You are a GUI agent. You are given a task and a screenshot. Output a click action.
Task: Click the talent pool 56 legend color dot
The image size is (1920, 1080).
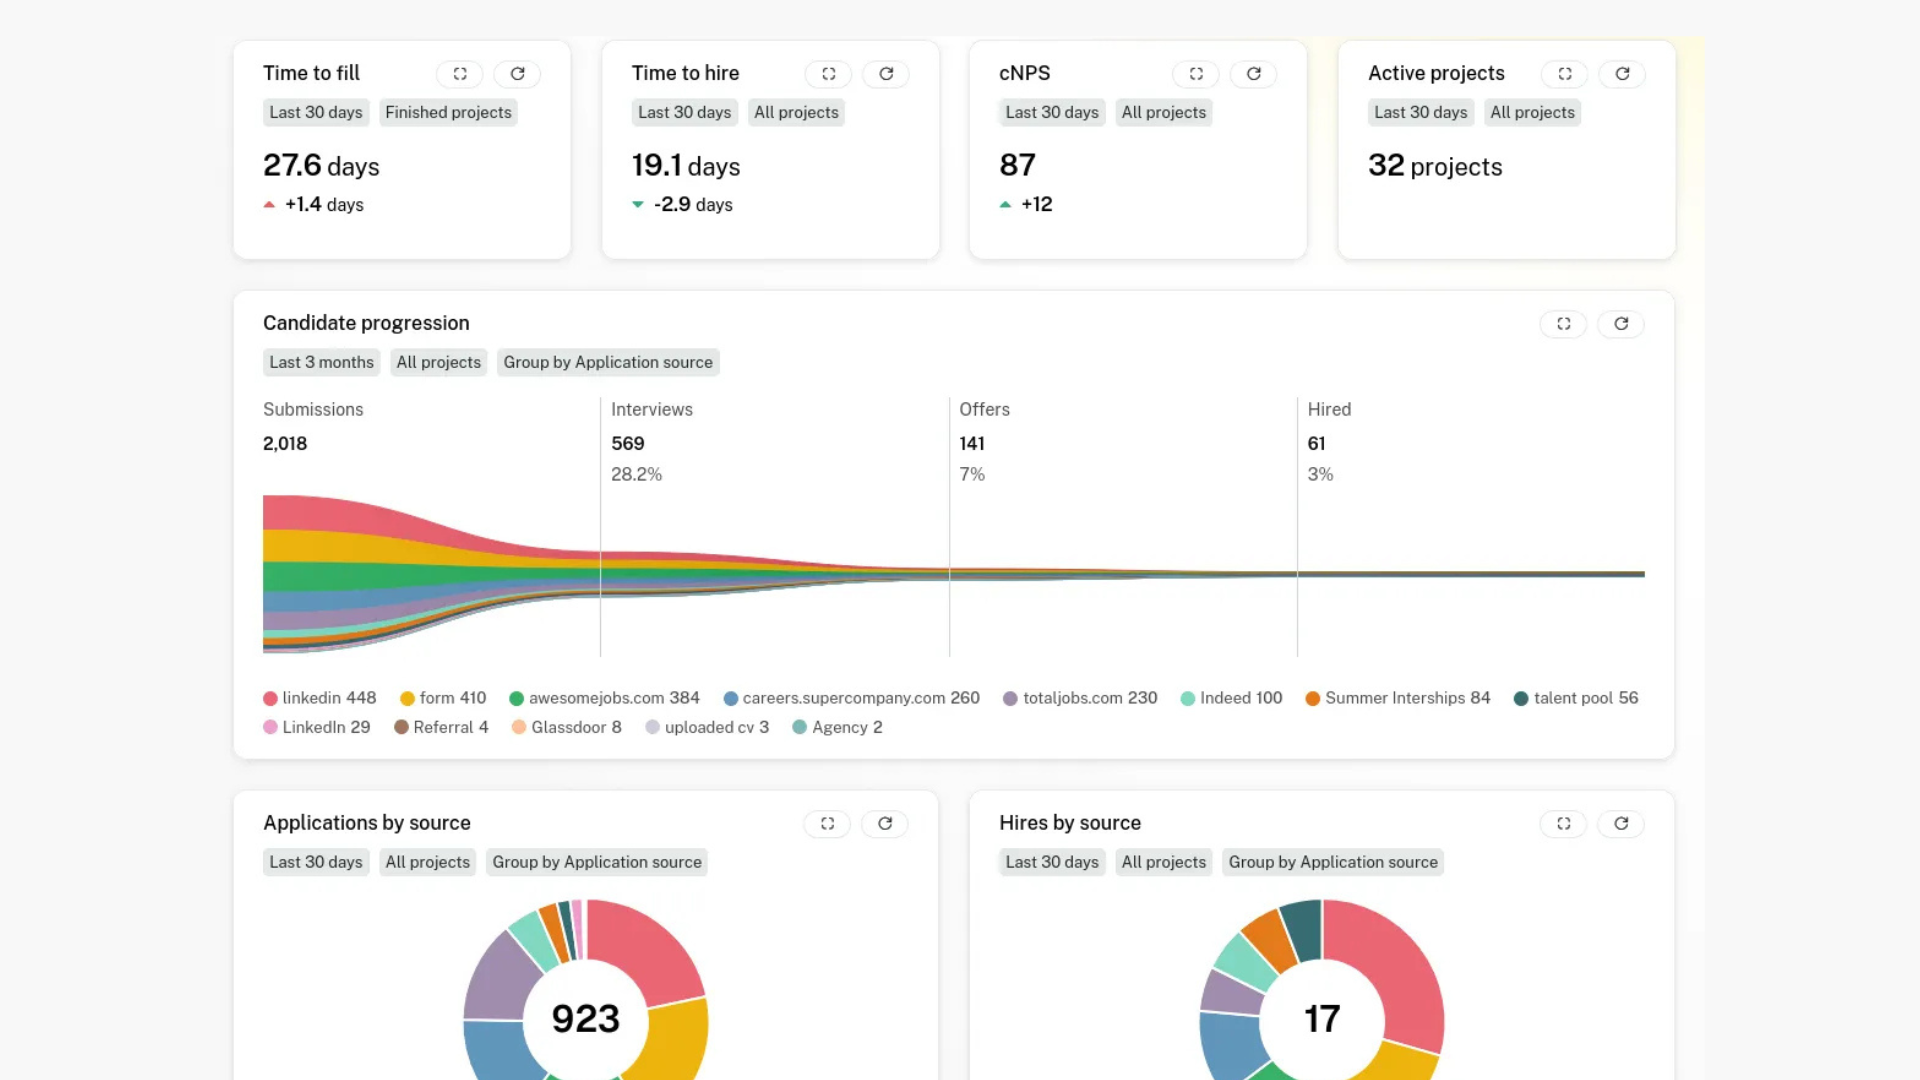1521,699
